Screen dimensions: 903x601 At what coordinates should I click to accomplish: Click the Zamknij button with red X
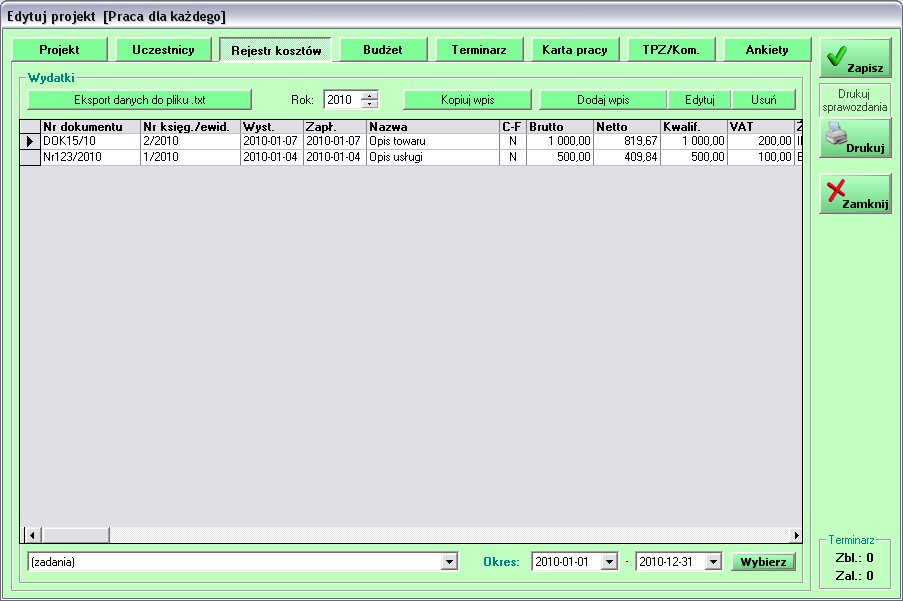pos(855,193)
